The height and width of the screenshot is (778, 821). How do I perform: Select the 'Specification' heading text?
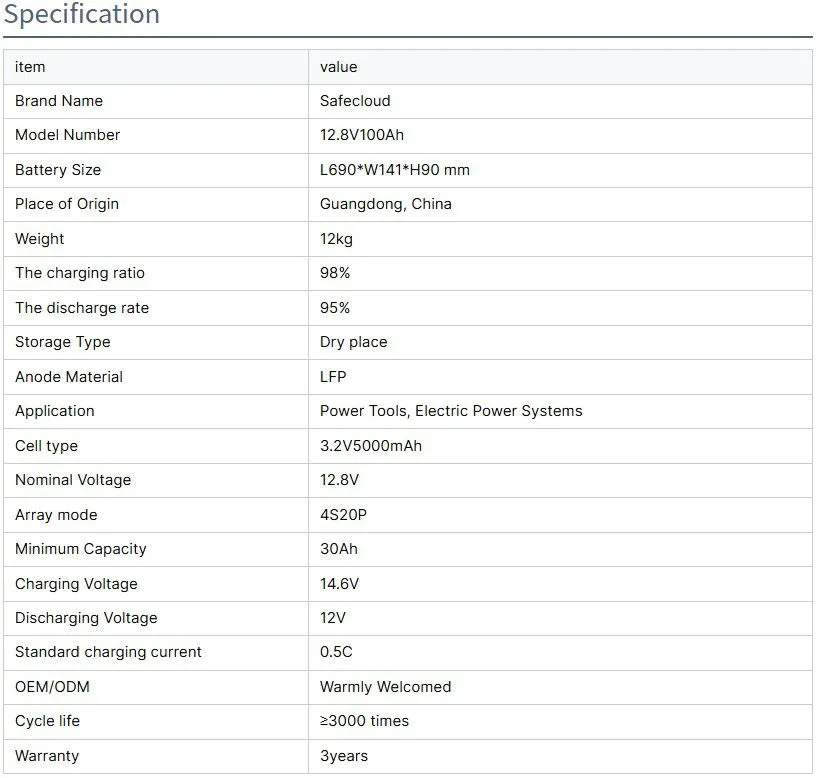pyautogui.click(x=82, y=14)
